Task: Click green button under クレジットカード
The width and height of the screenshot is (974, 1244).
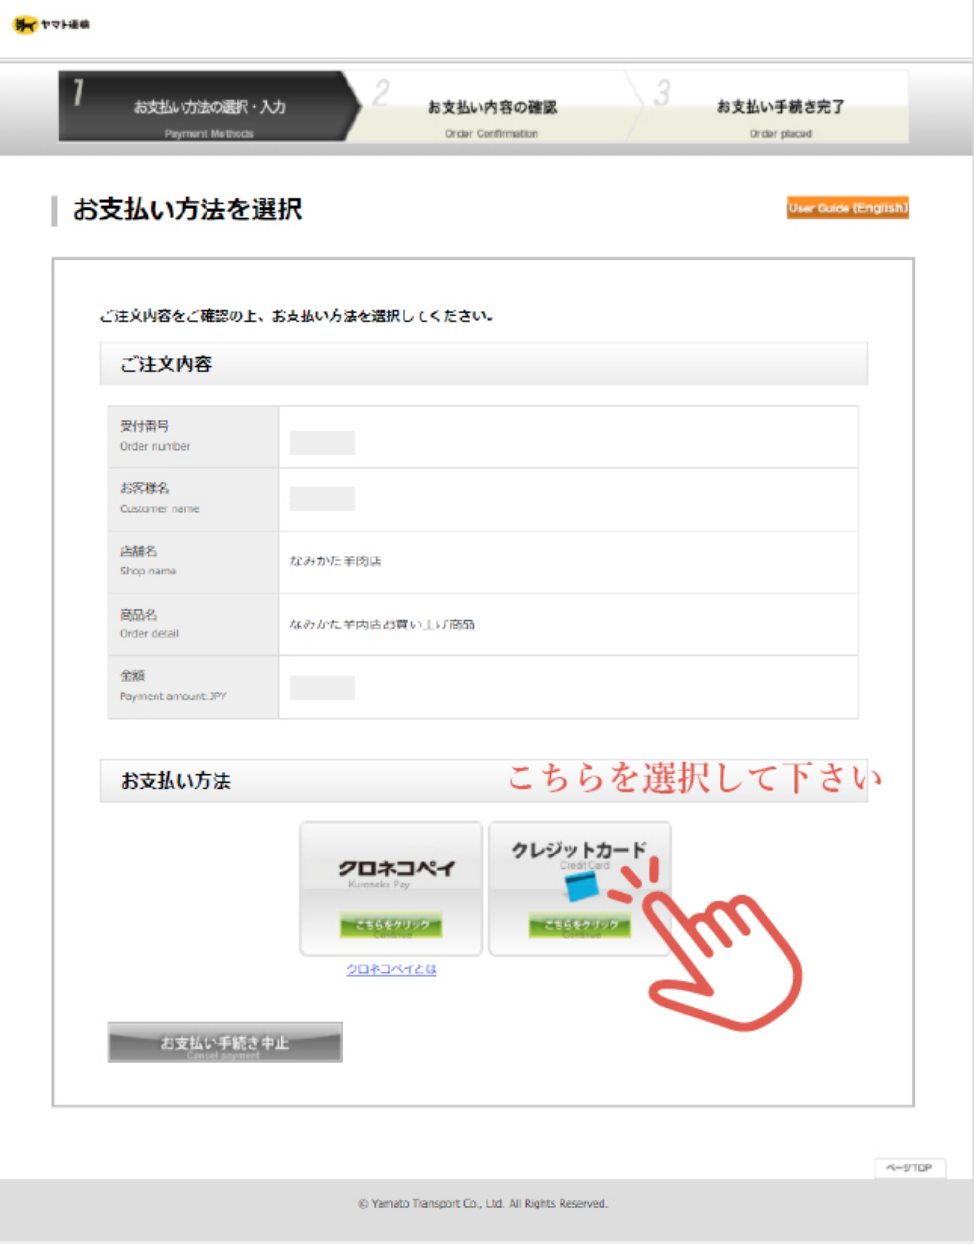Action: tap(579, 925)
